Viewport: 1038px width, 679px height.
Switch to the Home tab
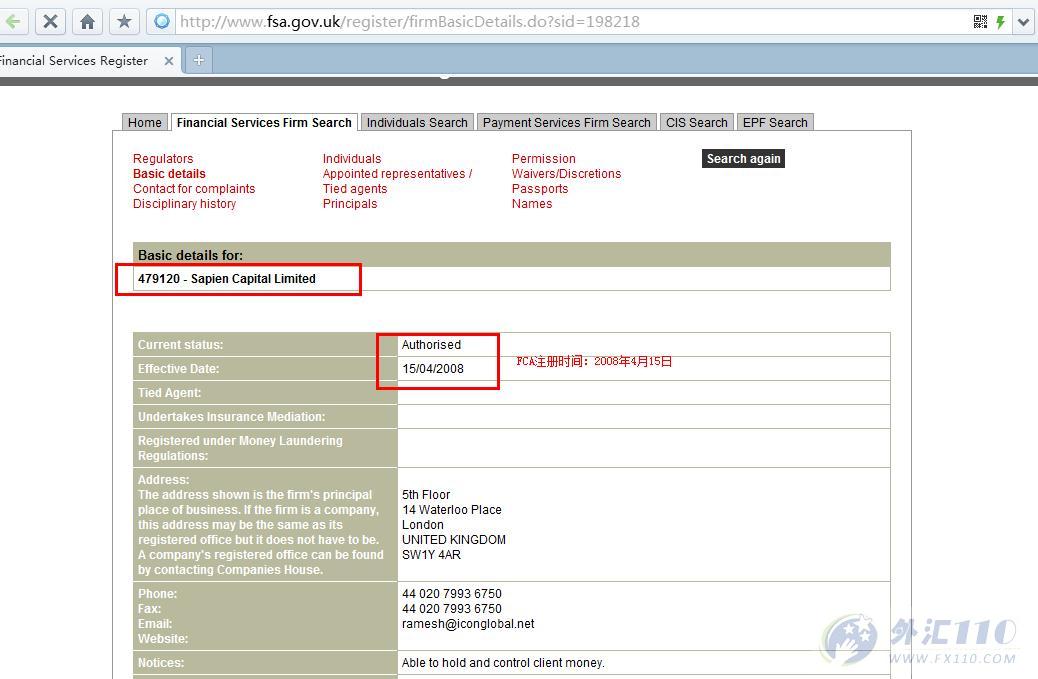click(x=145, y=122)
